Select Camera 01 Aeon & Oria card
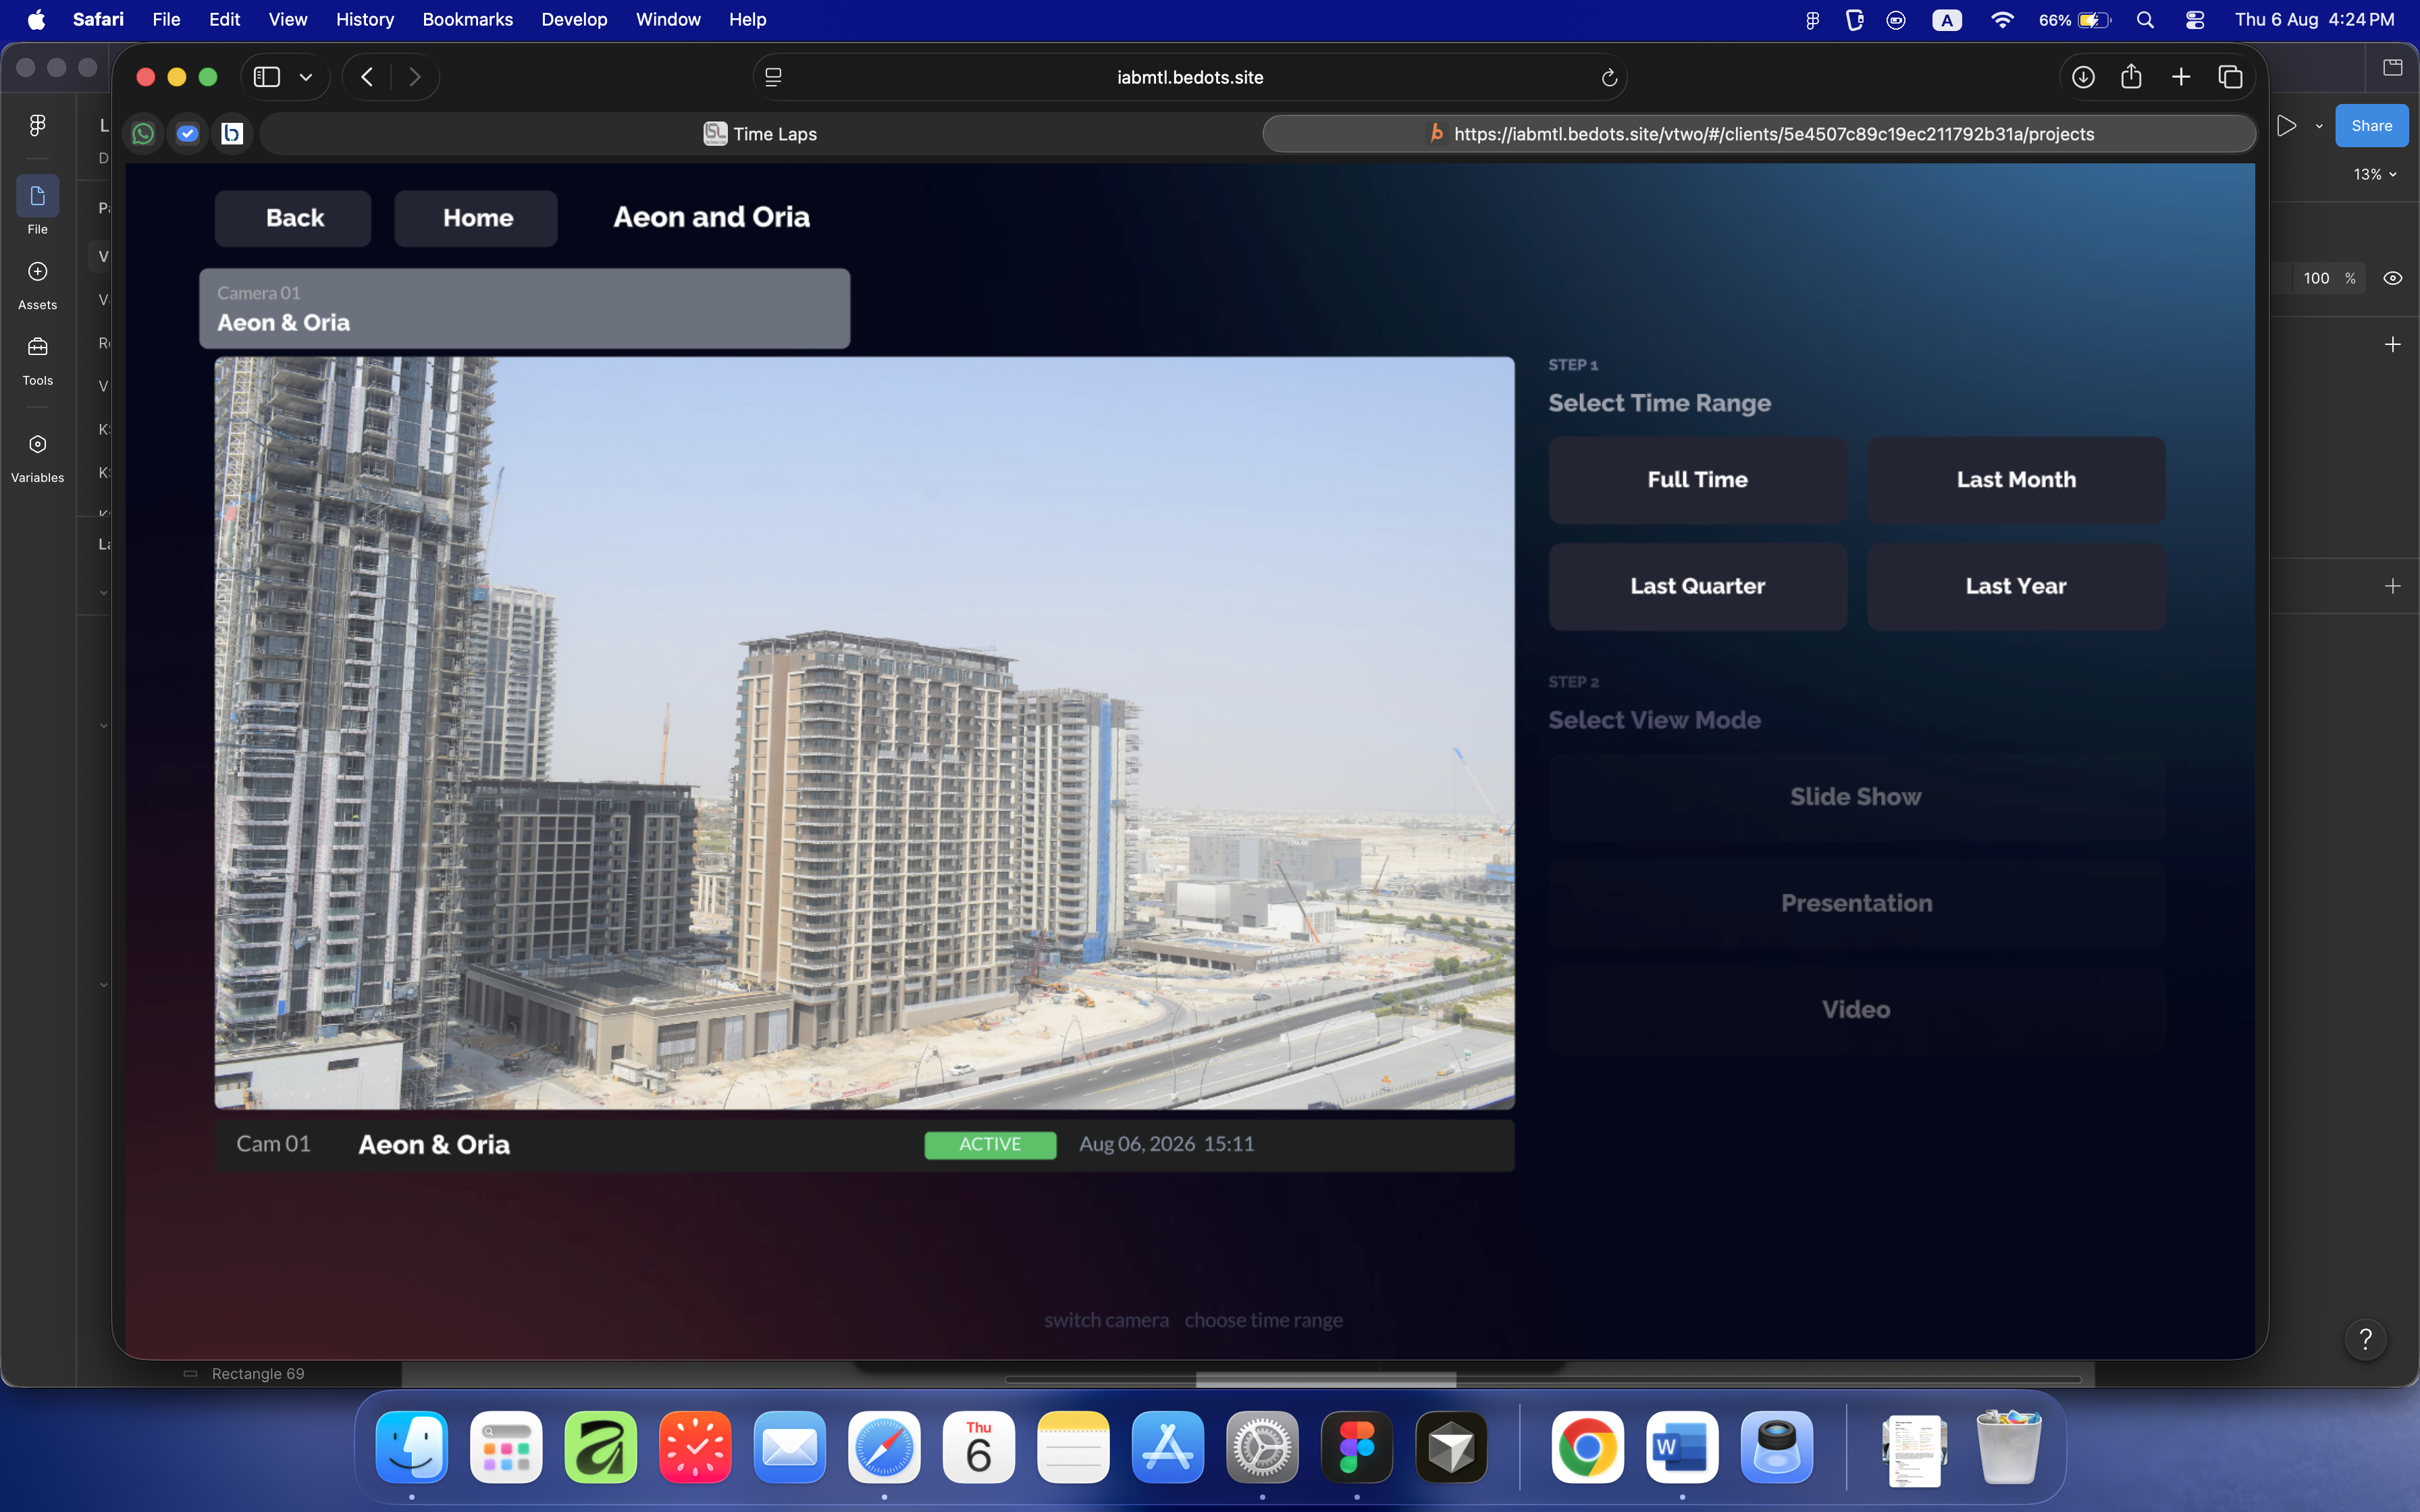 525,308
